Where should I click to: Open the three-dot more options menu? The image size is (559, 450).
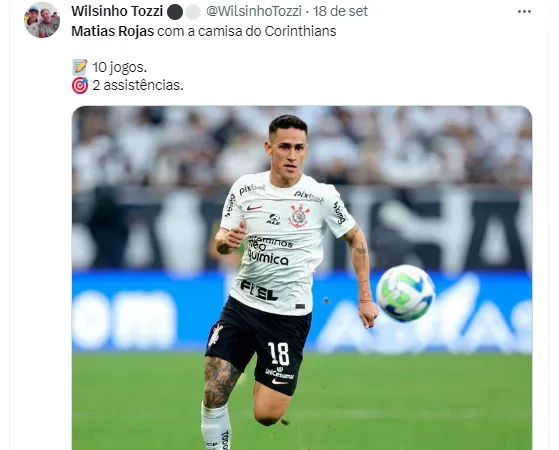[524, 12]
